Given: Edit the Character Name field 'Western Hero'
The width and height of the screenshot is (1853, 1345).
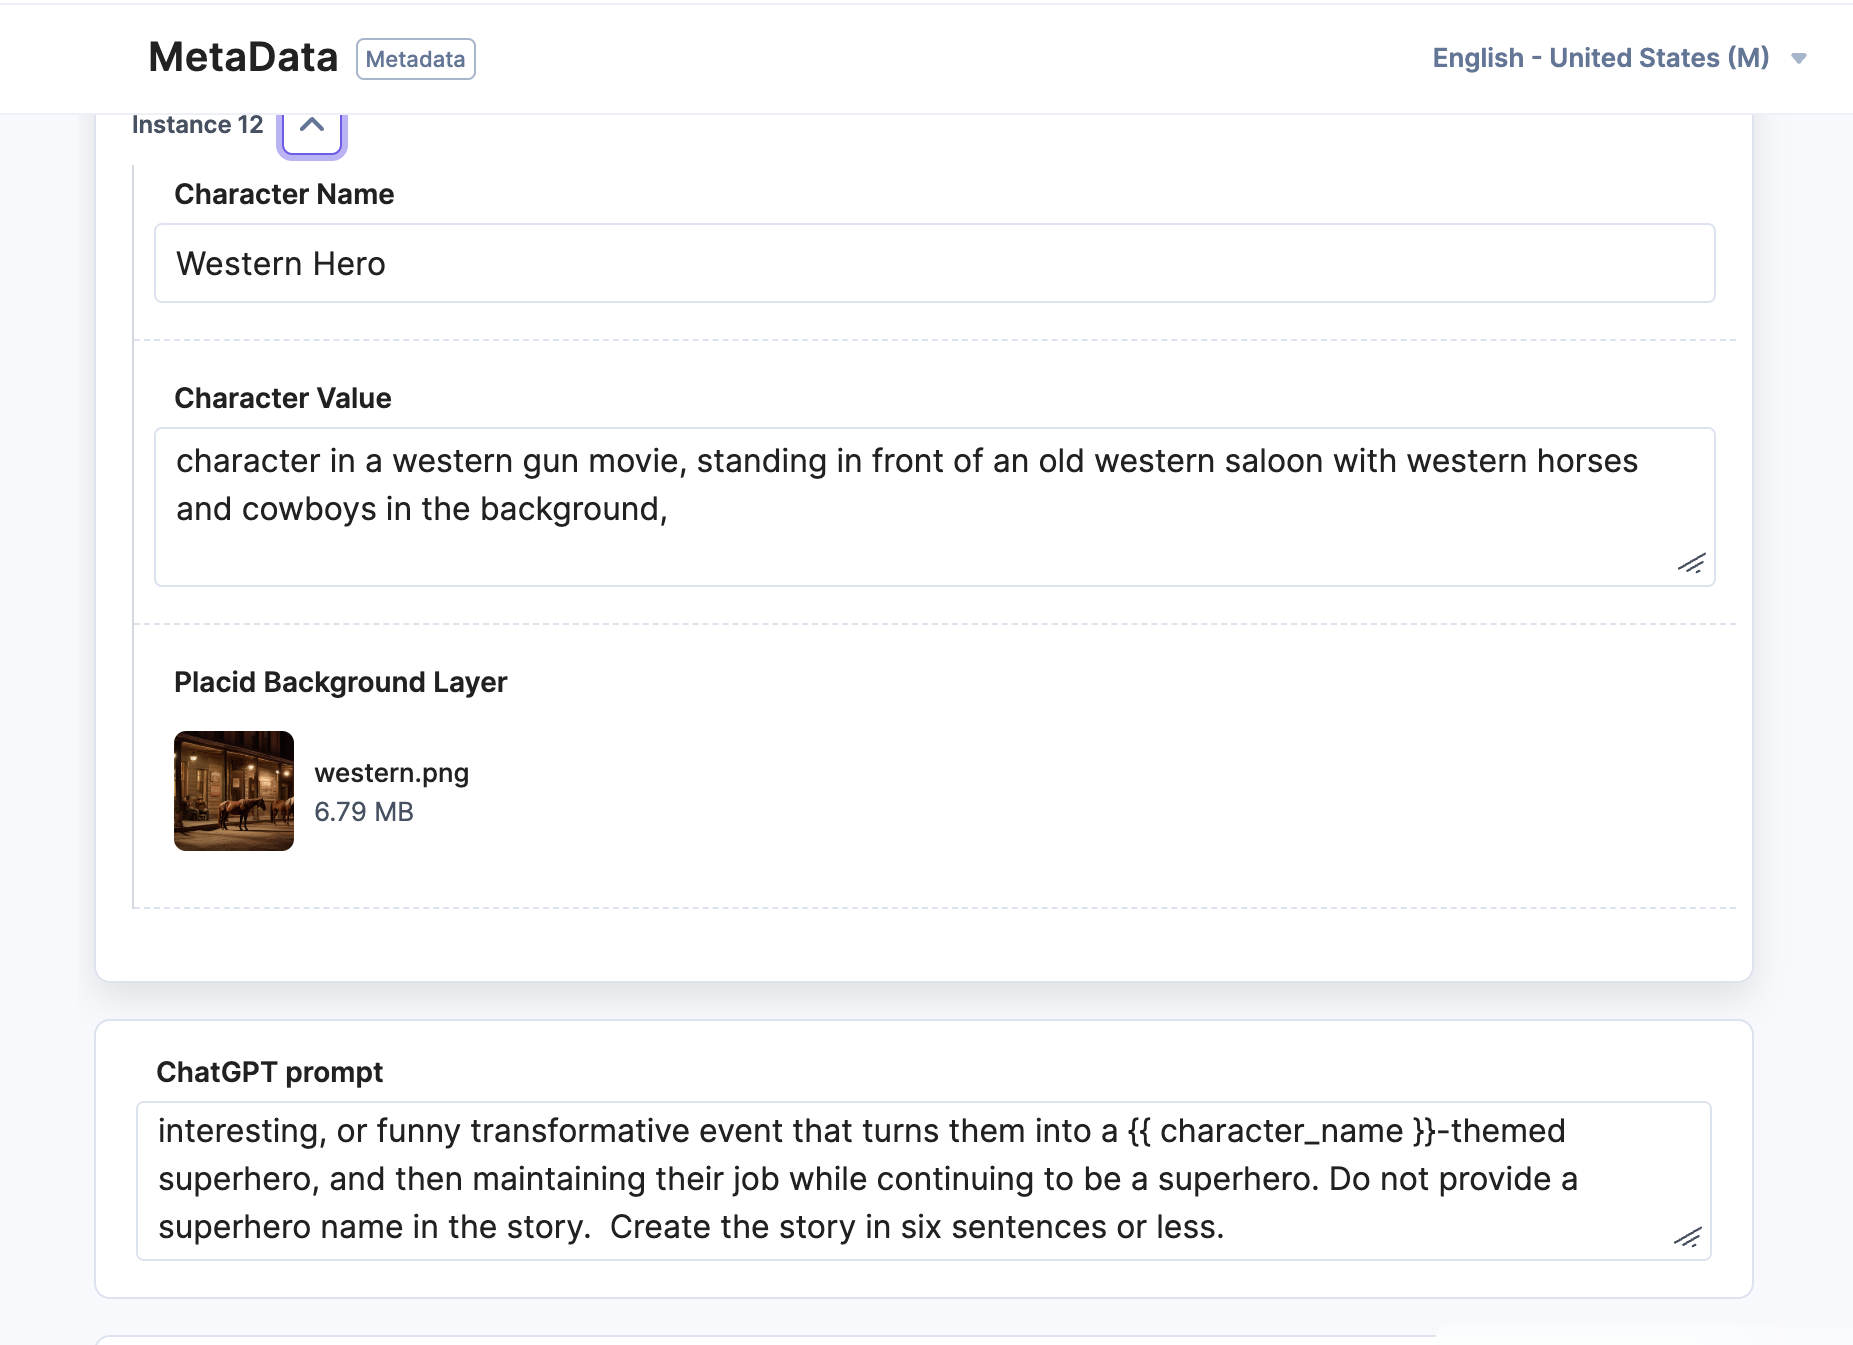Looking at the screenshot, I should [x=935, y=263].
